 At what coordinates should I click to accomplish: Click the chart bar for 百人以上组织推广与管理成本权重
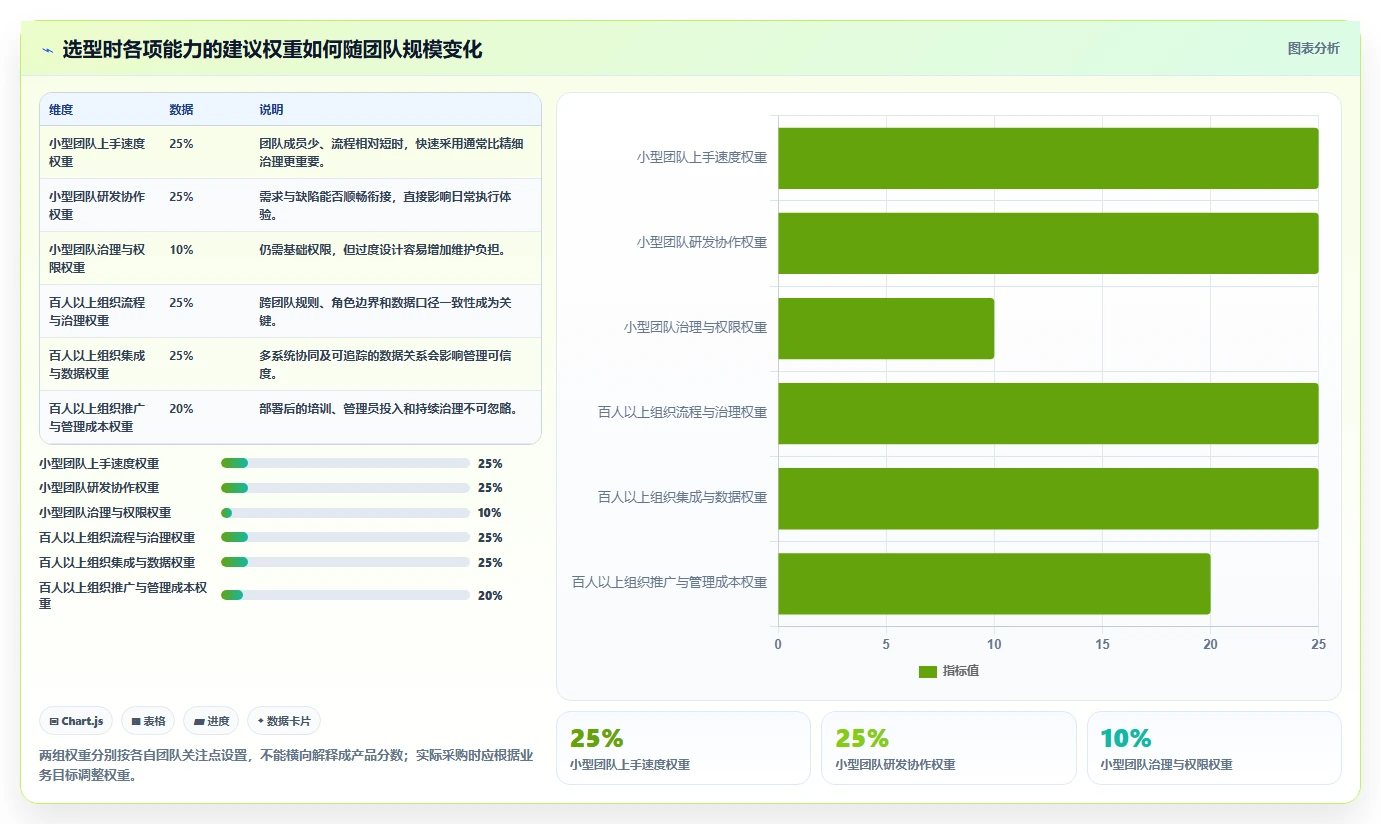pos(994,583)
